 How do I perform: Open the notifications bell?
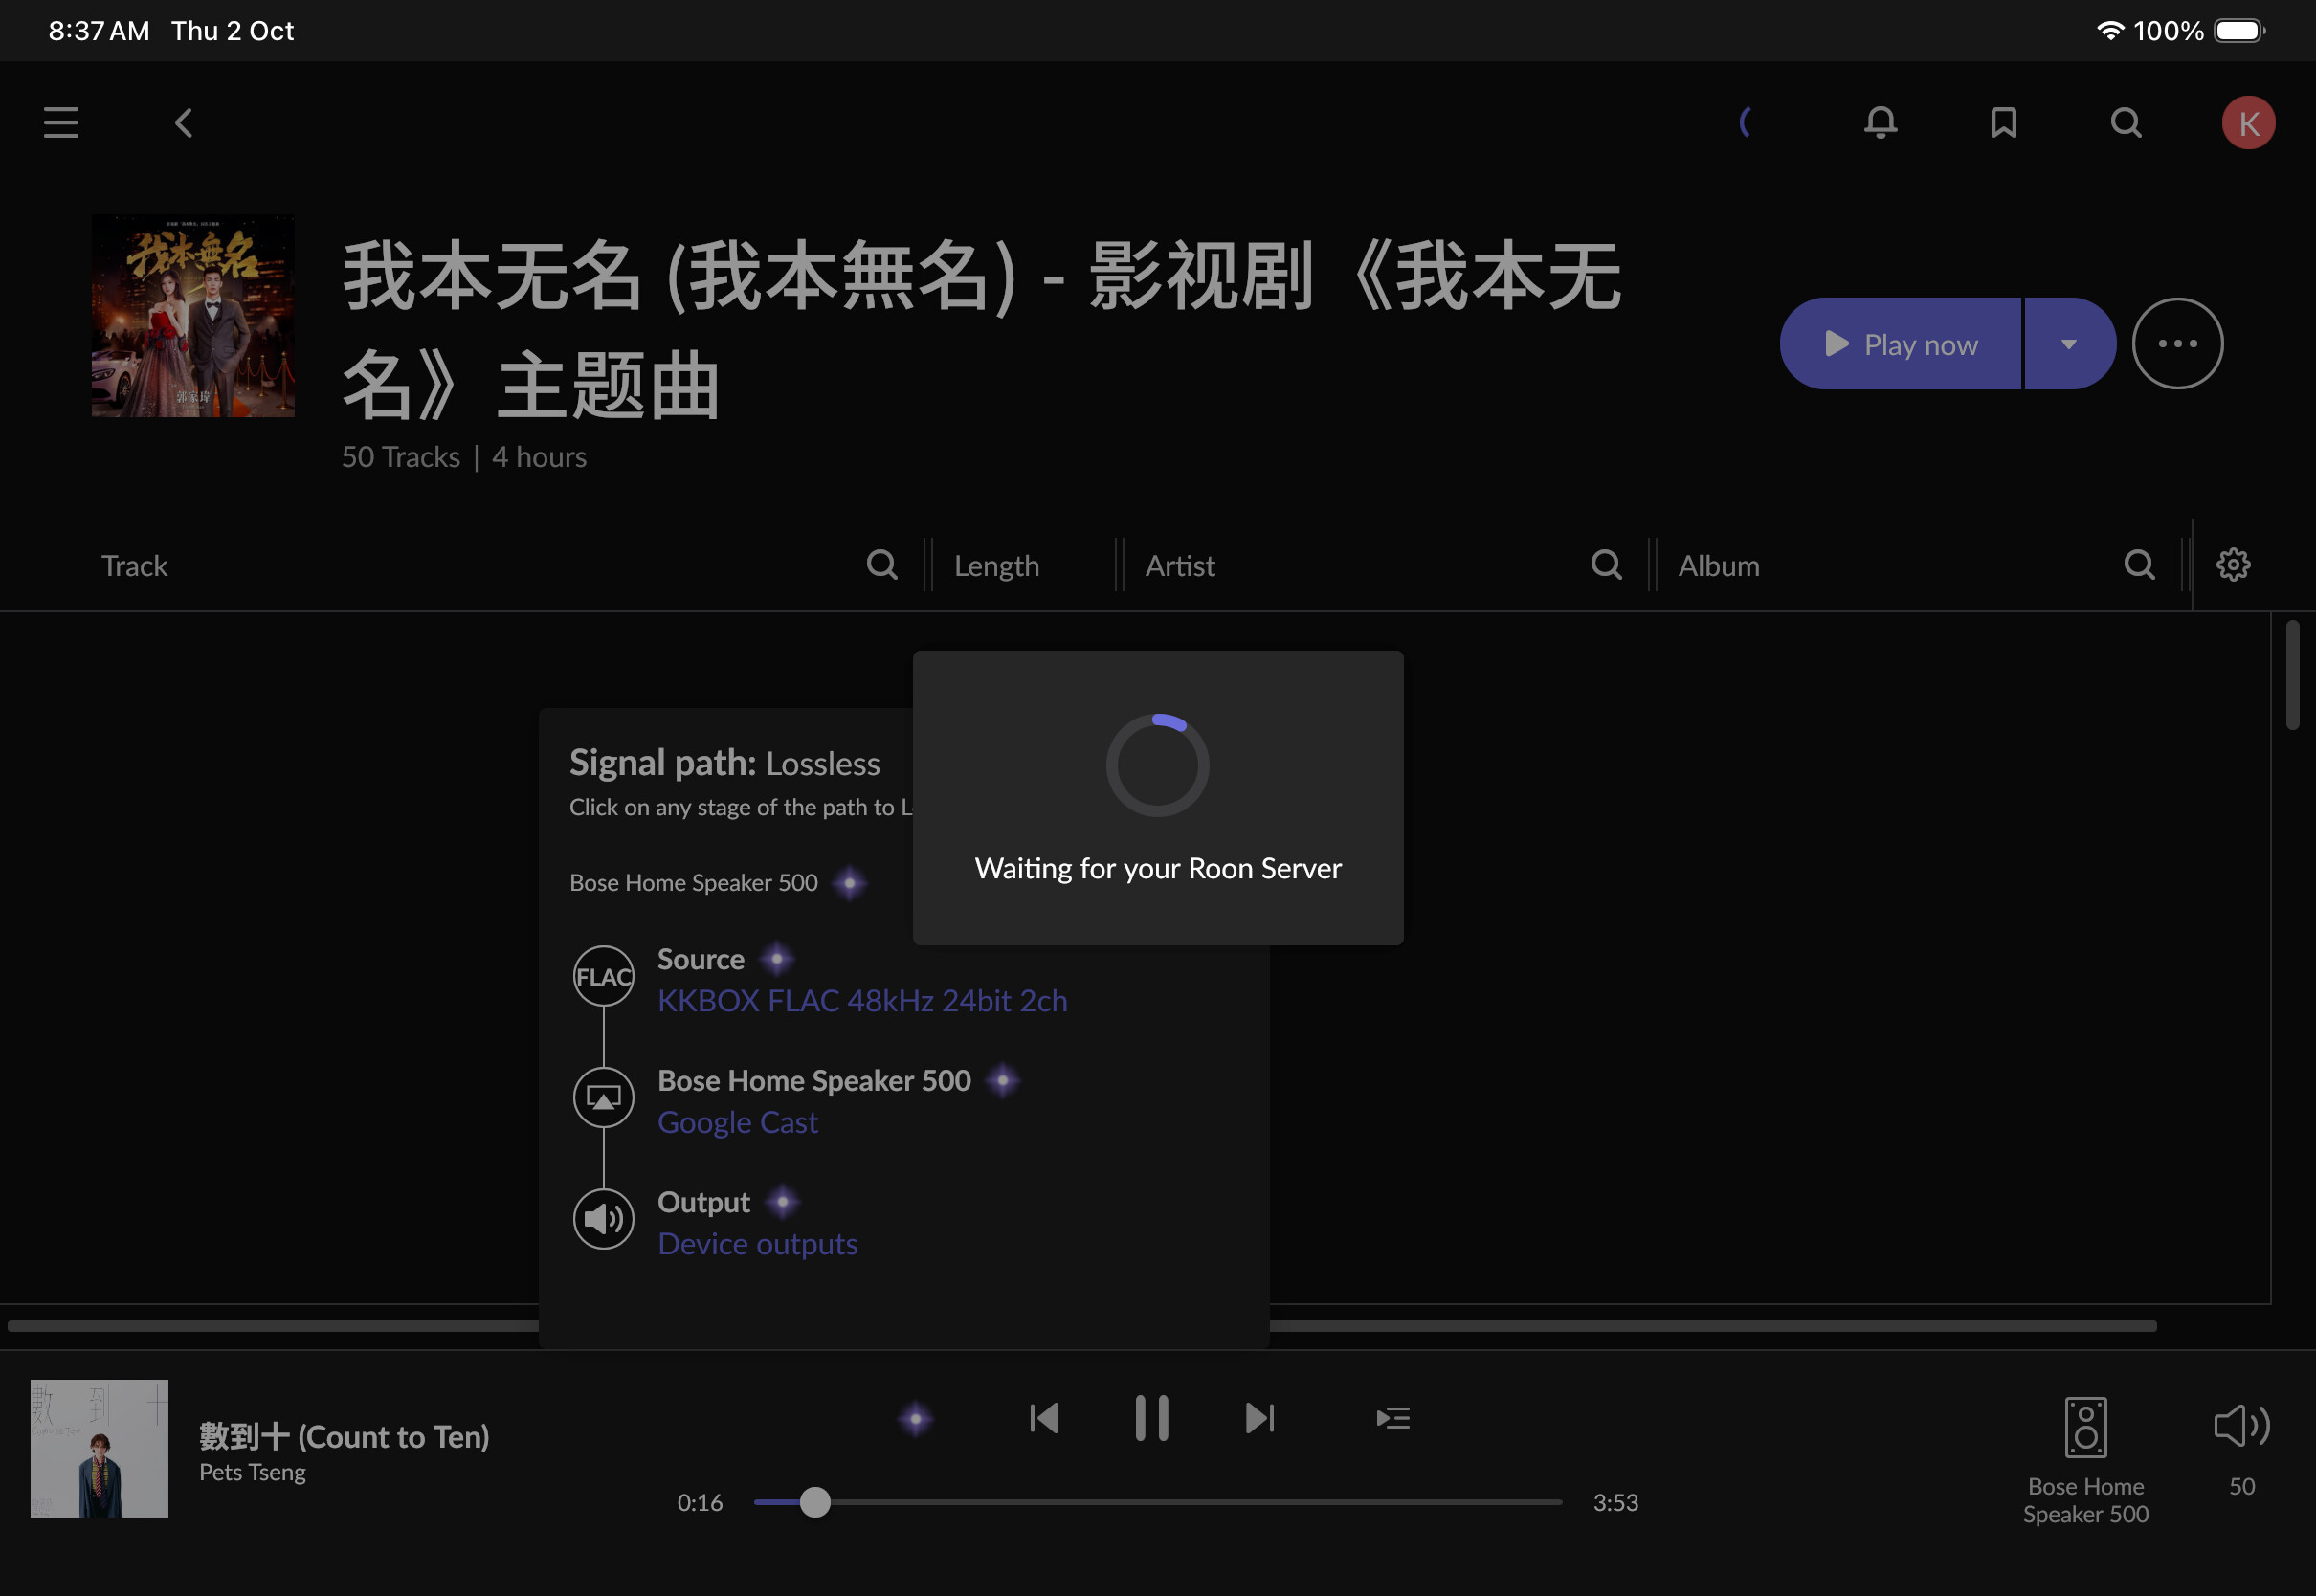pyautogui.click(x=1880, y=123)
